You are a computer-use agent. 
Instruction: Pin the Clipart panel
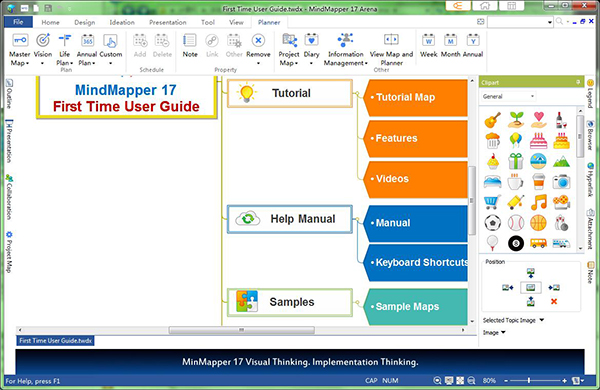[578, 82]
